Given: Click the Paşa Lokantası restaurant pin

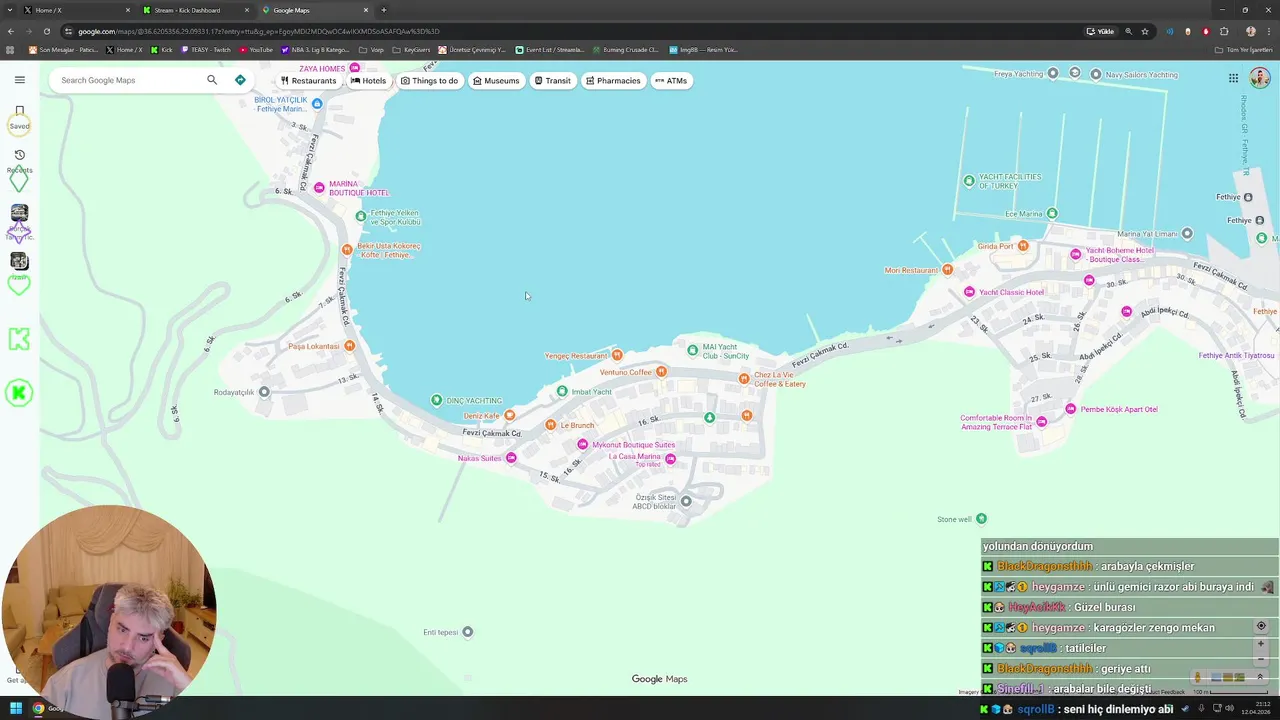Looking at the screenshot, I should tap(349, 346).
